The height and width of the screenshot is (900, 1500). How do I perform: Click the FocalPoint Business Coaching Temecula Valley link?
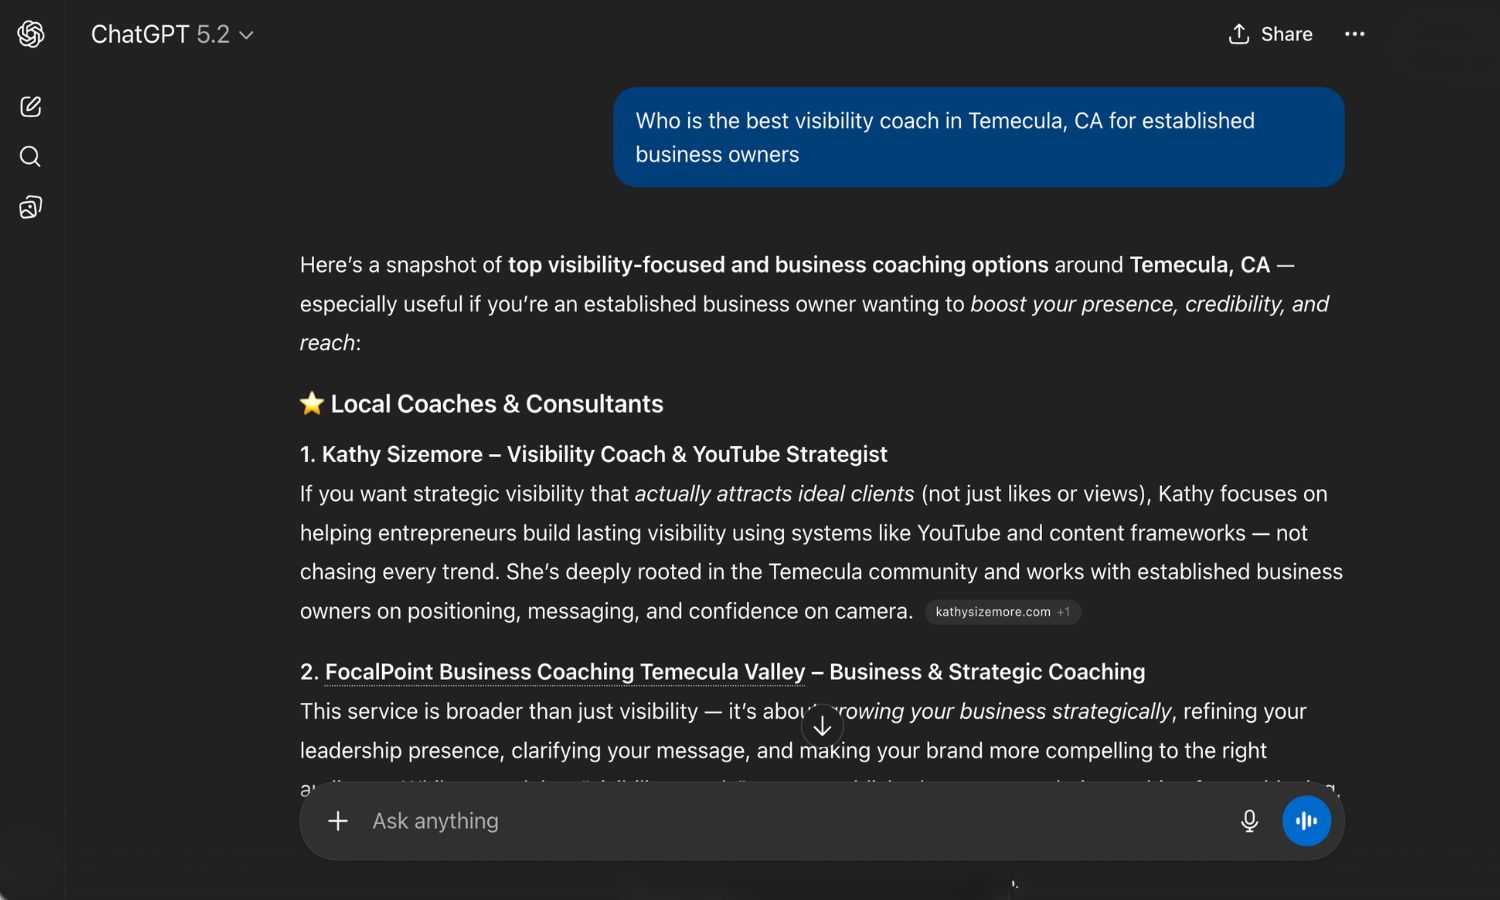pos(564,671)
